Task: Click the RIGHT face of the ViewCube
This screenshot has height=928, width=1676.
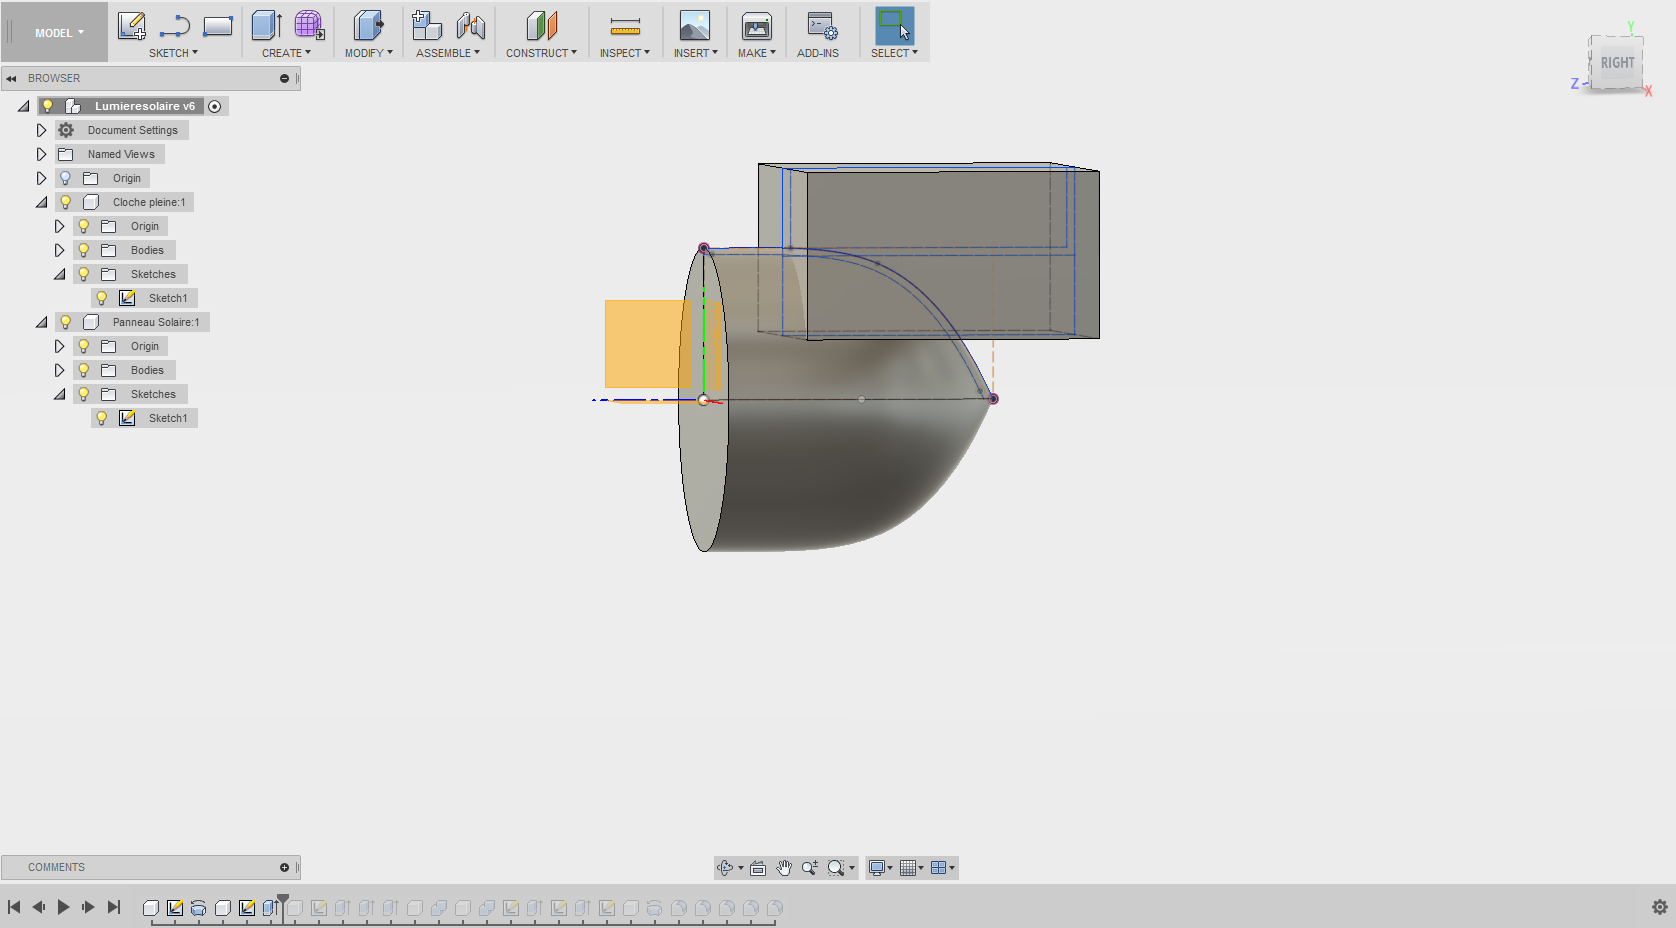Action: 1617,63
